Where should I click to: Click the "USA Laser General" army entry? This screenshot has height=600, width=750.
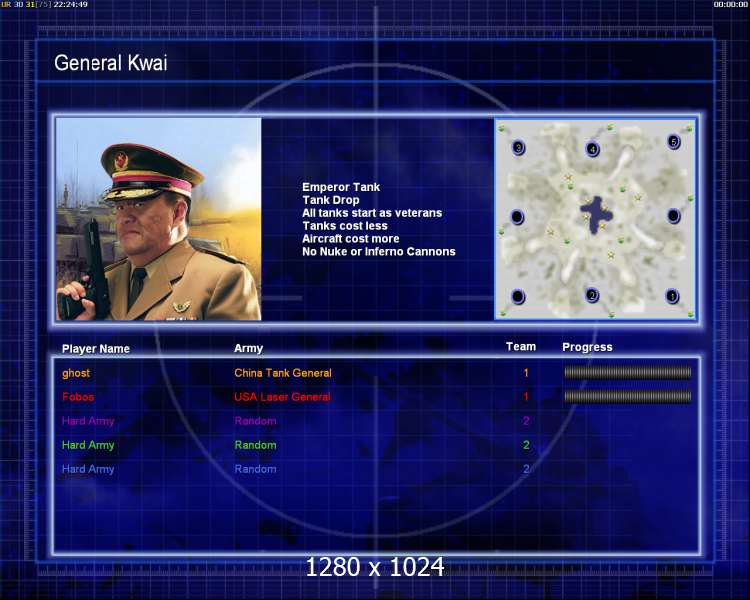click(282, 397)
